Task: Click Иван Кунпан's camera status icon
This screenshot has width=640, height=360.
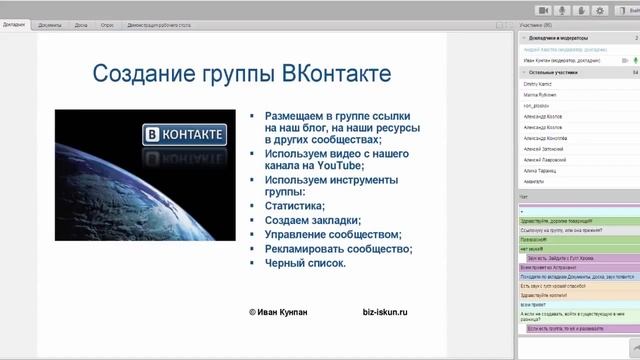Action: 625,60
